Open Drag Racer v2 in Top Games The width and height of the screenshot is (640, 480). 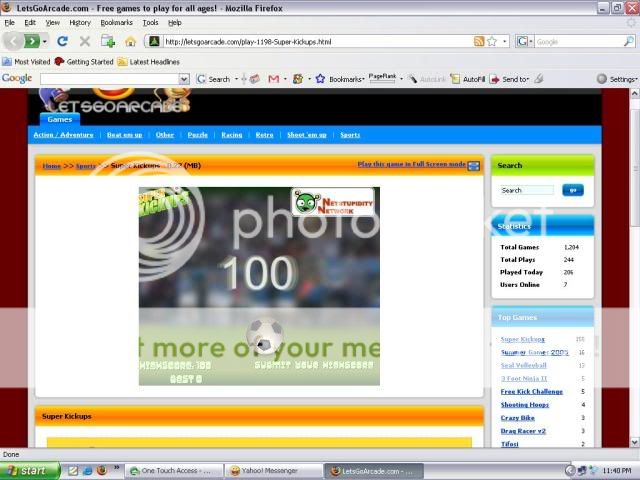pyautogui.click(x=523, y=431)
